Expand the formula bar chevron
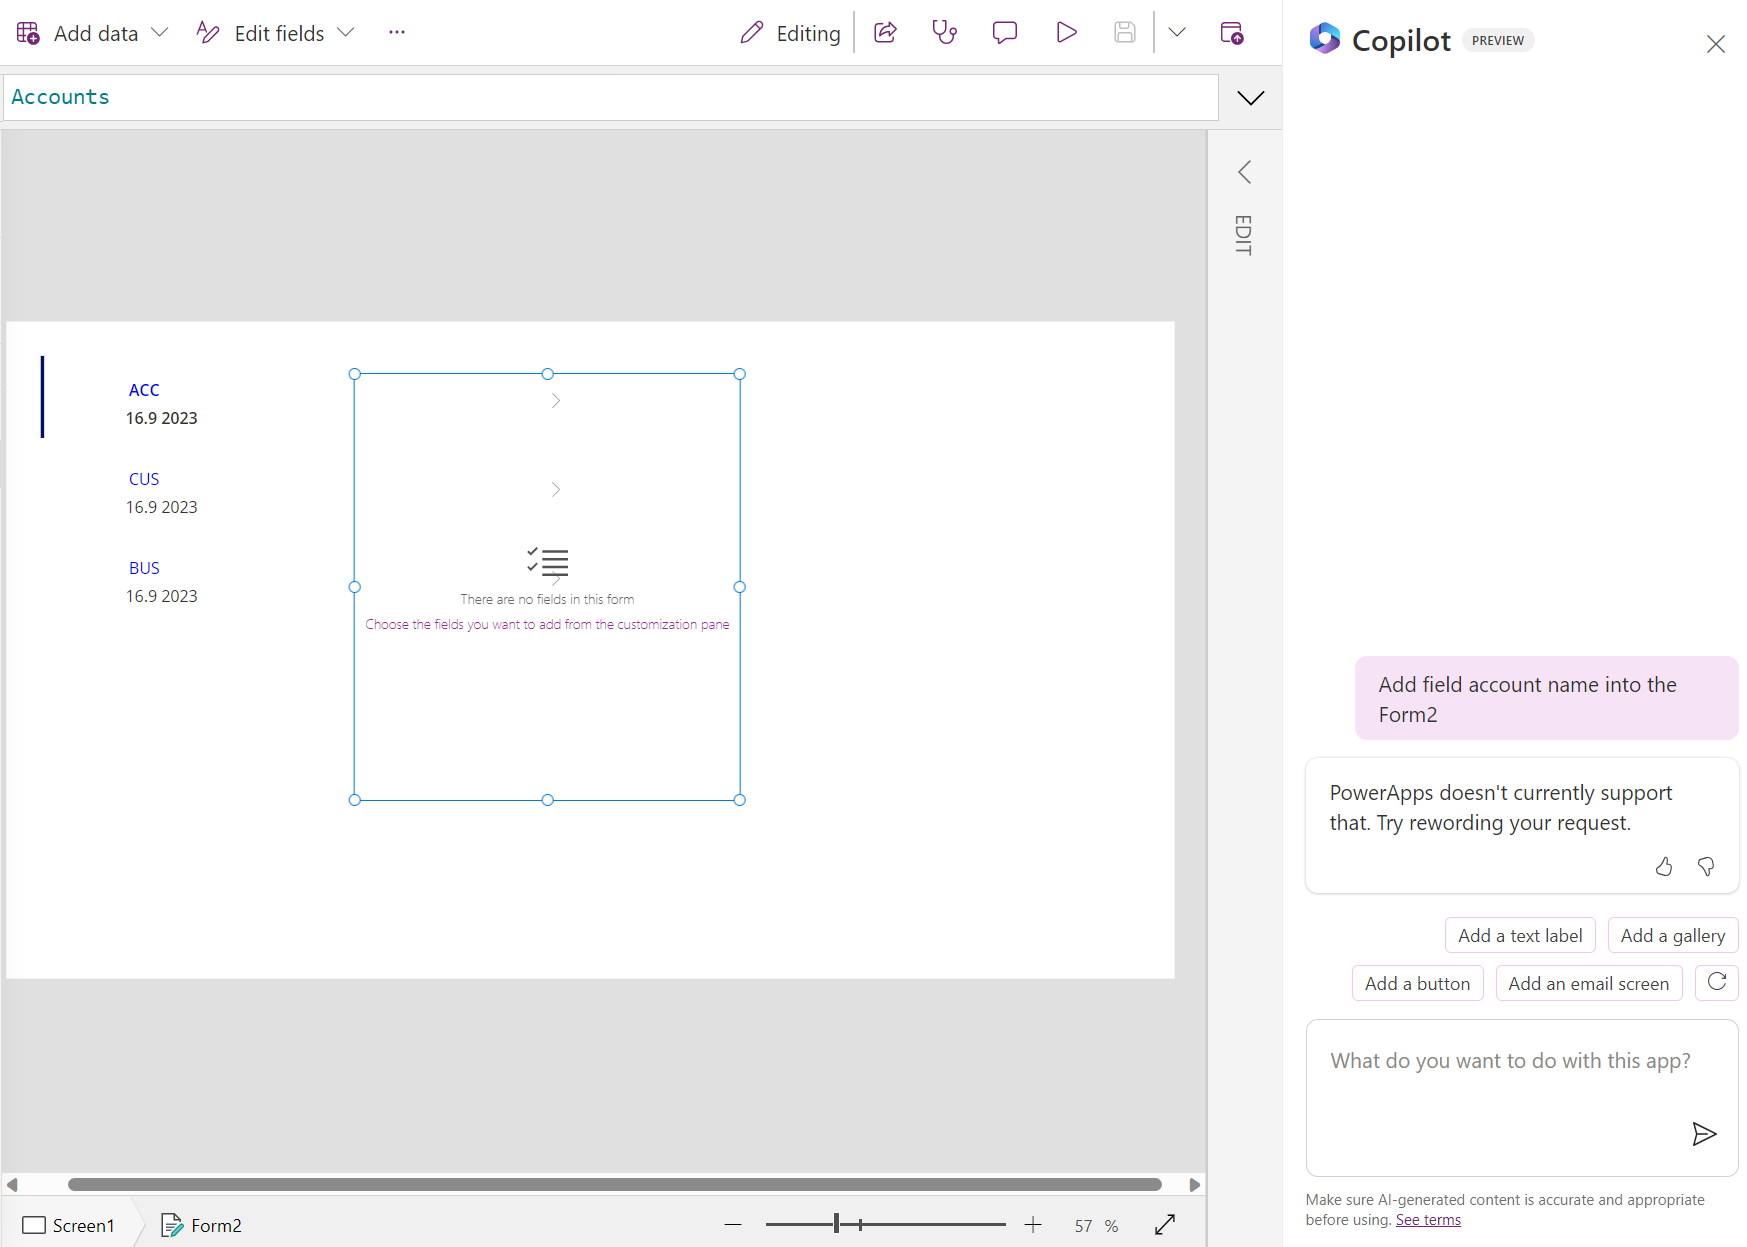The height and width of the screenshot is (1247, 1747). (x=1250, y=98)
